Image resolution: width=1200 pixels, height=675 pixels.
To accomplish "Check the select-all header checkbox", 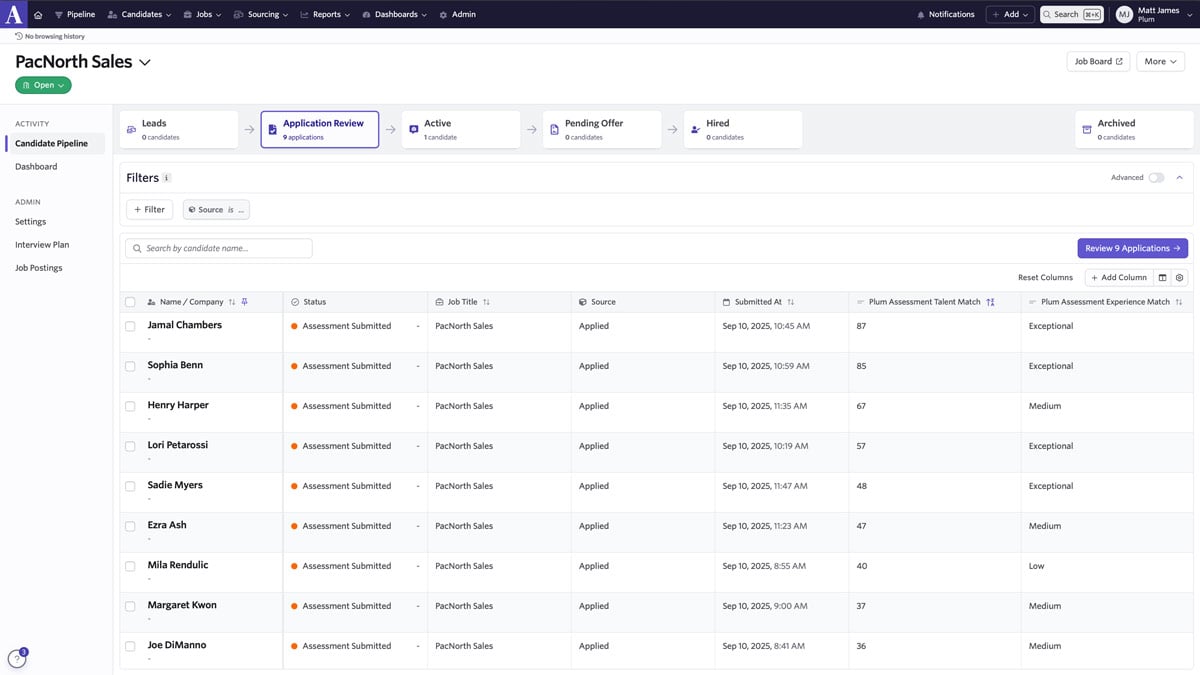I will [x=130, y=302].
